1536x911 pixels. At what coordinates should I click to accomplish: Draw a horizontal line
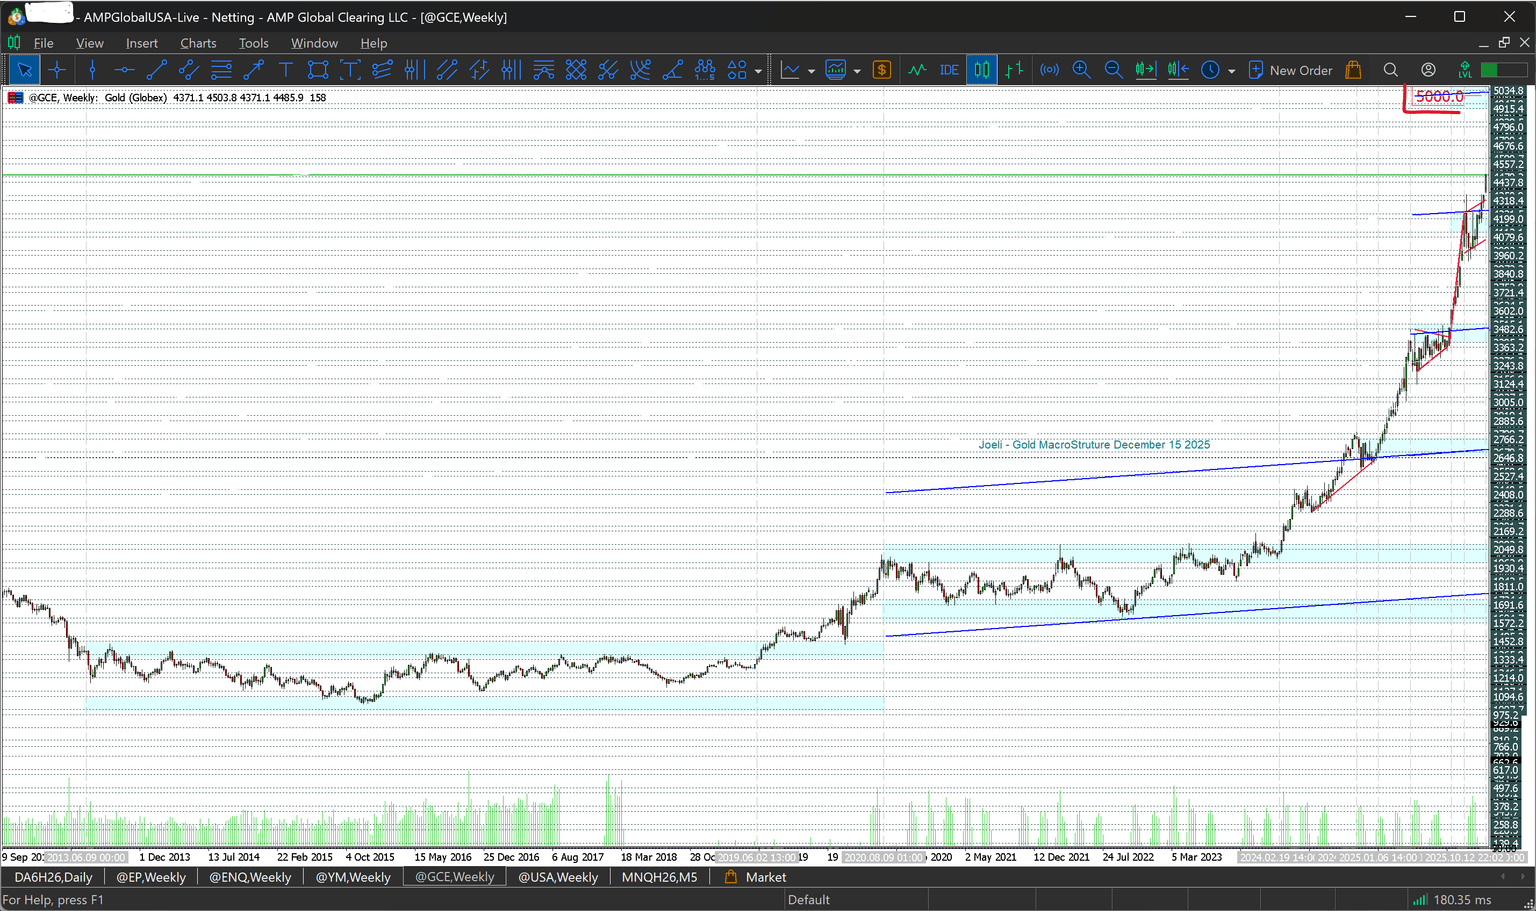tap(124, 70)
